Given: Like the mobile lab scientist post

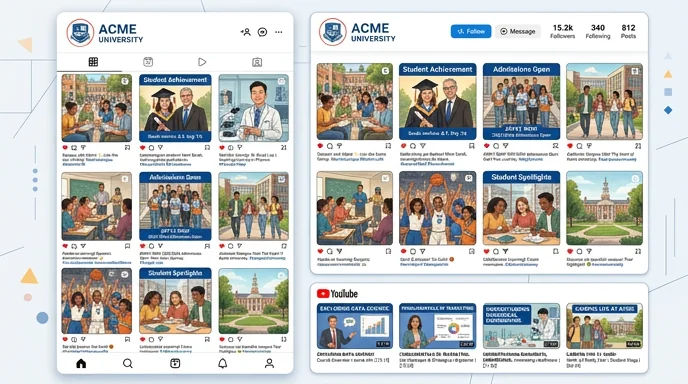Looking at the screenshot, I should 222,148.
